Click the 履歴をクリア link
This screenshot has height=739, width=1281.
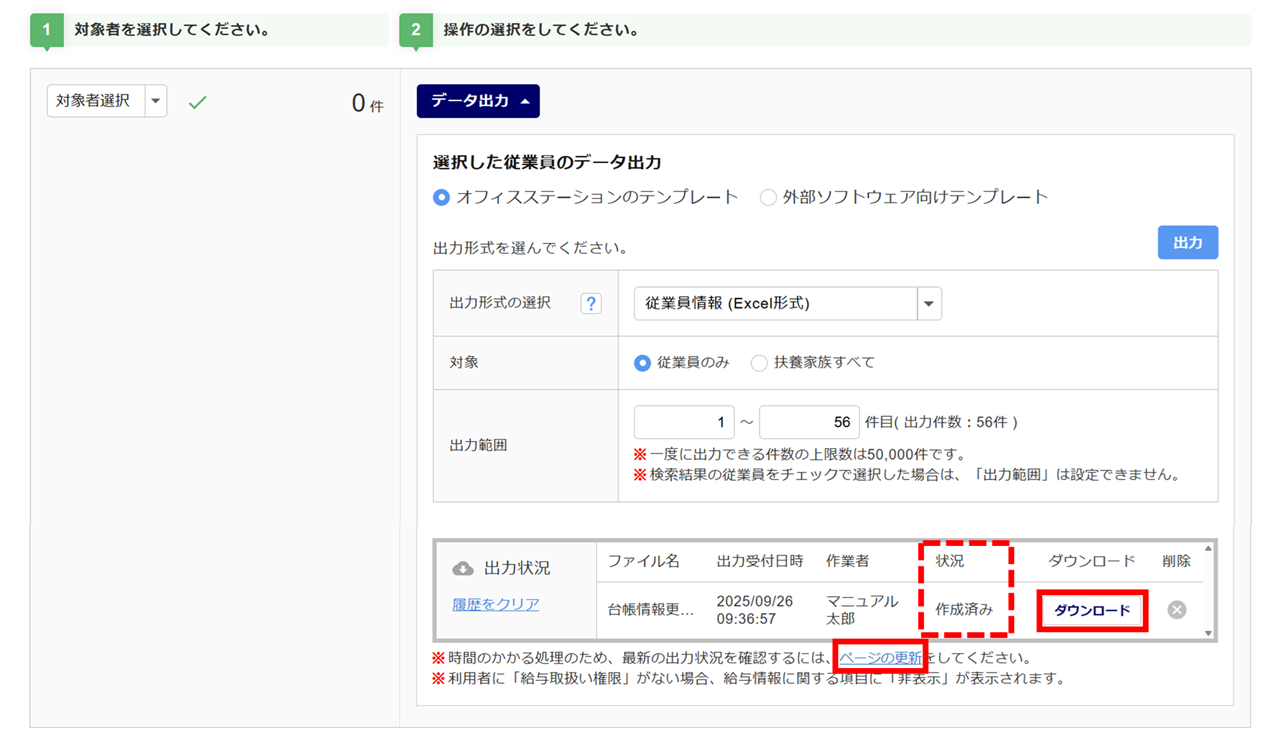[x=496, y=604]
